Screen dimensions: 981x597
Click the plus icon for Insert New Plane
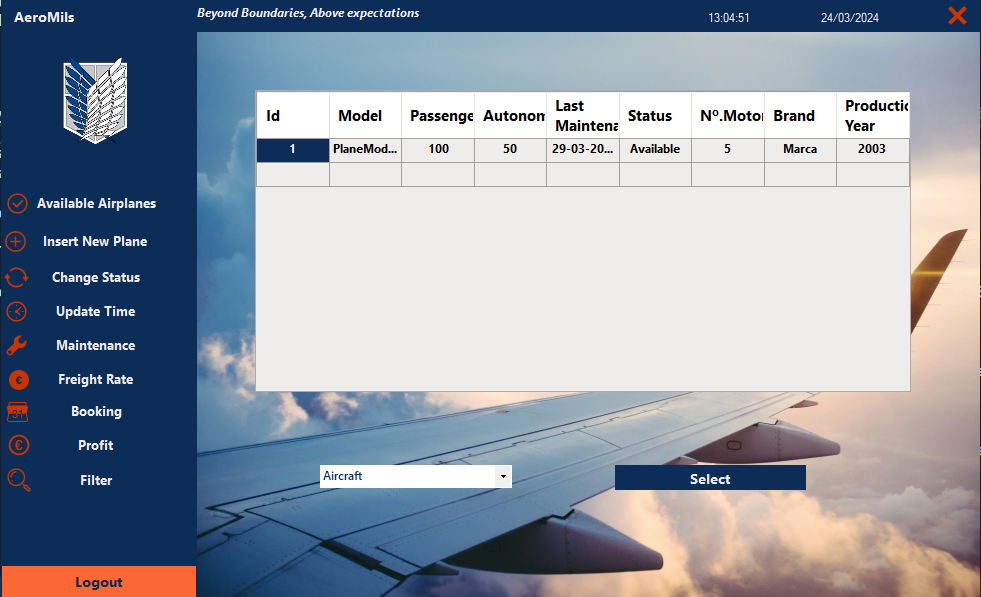pyautogui.click(x=16, y=242)
